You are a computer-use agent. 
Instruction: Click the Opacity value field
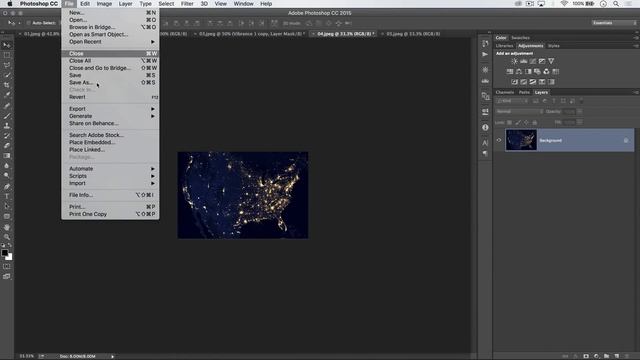point(569,111)
